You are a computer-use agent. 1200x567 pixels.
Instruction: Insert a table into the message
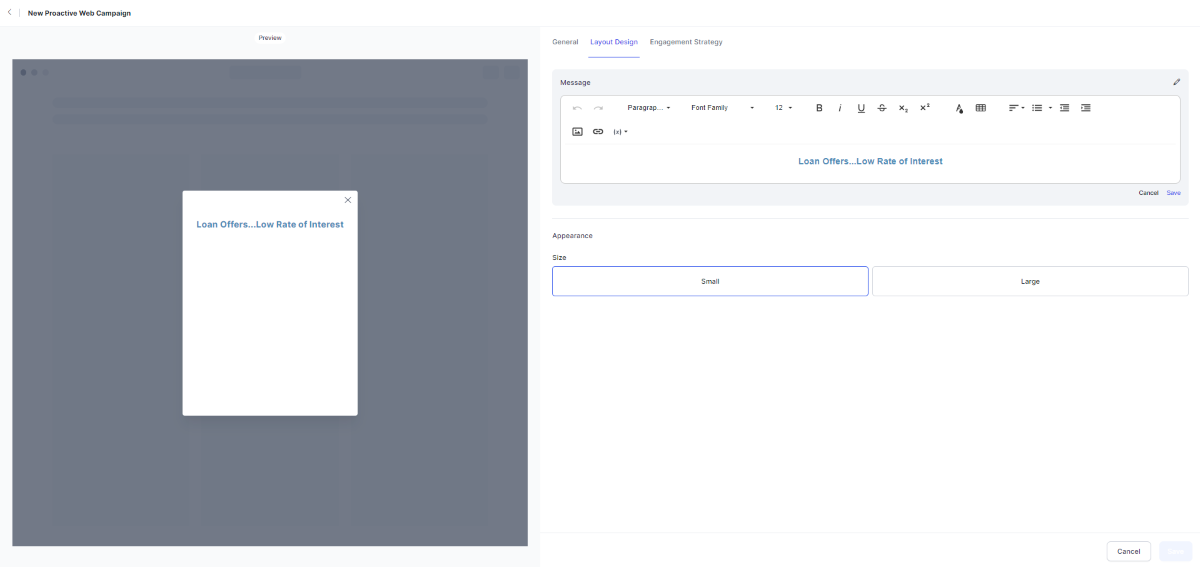(x=980, y=108)
